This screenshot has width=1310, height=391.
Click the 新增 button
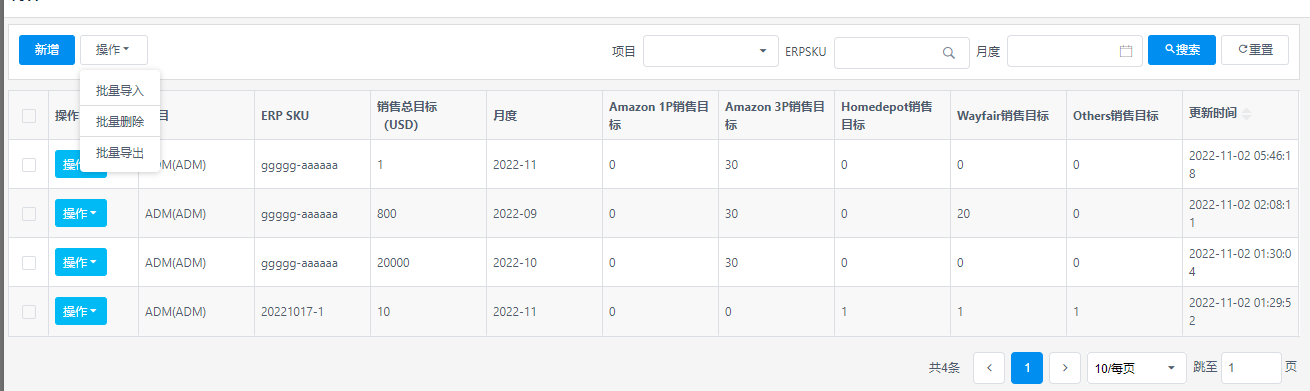(x=46, y=50)
